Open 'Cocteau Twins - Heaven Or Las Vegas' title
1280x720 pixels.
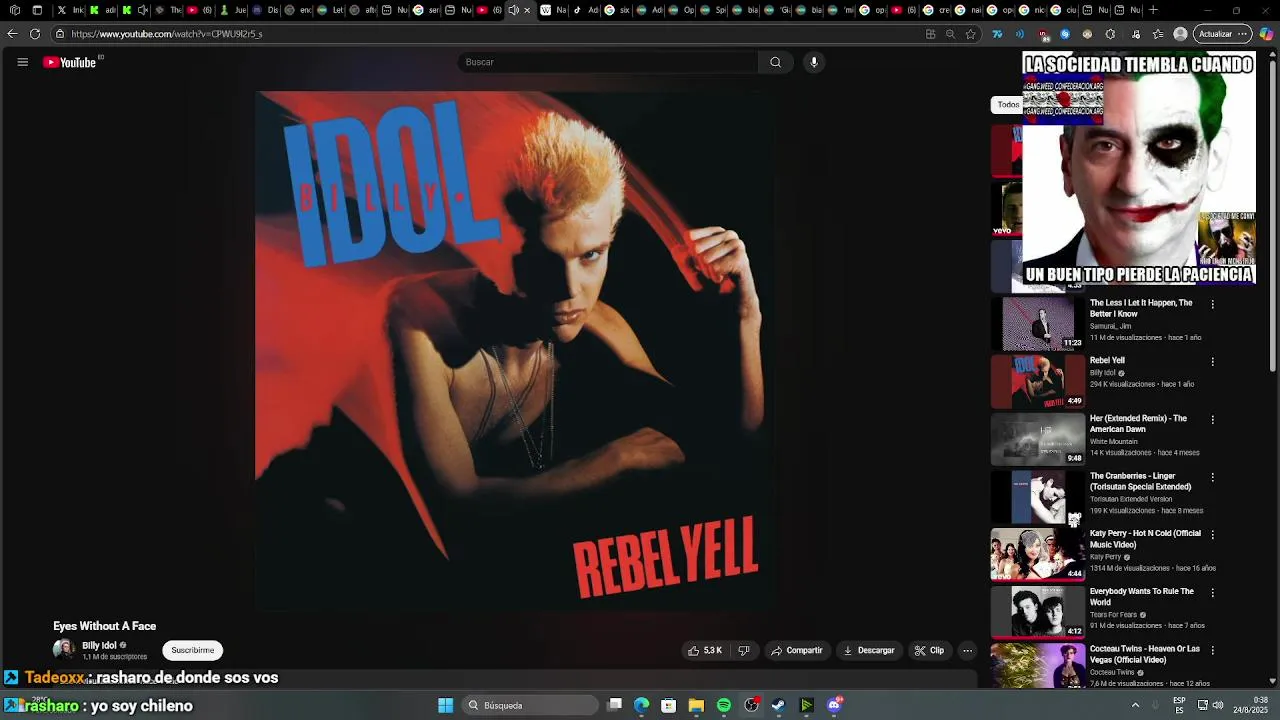(x=1144, y=654)
